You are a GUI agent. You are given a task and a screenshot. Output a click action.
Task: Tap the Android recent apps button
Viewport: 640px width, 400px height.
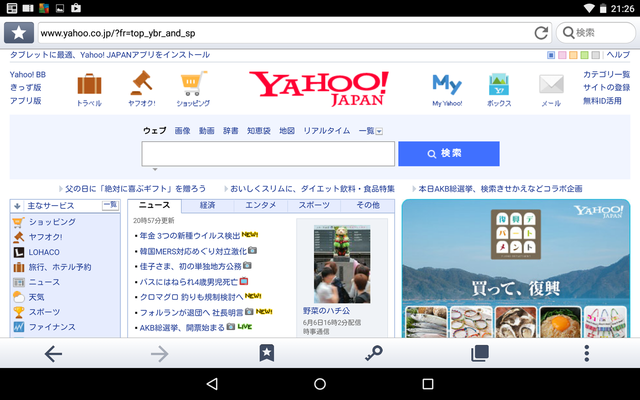click(x=428, y=384)
